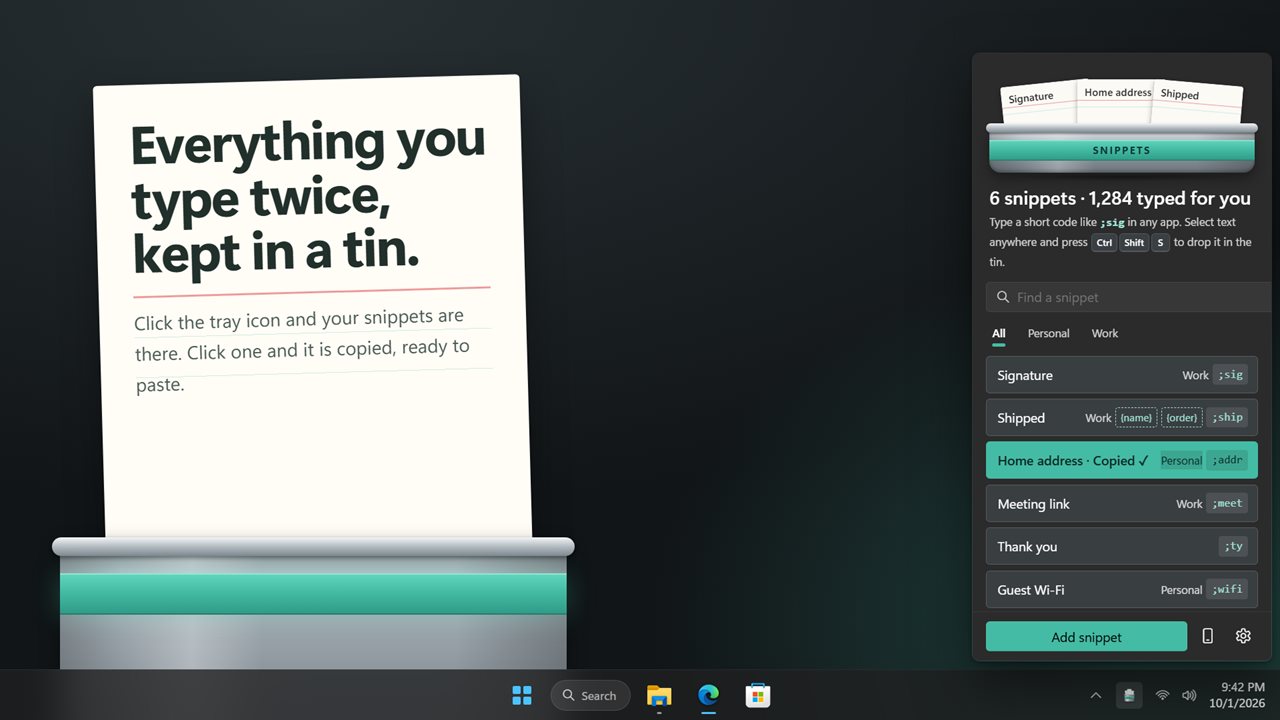Click the {name} placeholder on Shipped

[x=1136, y=418]
